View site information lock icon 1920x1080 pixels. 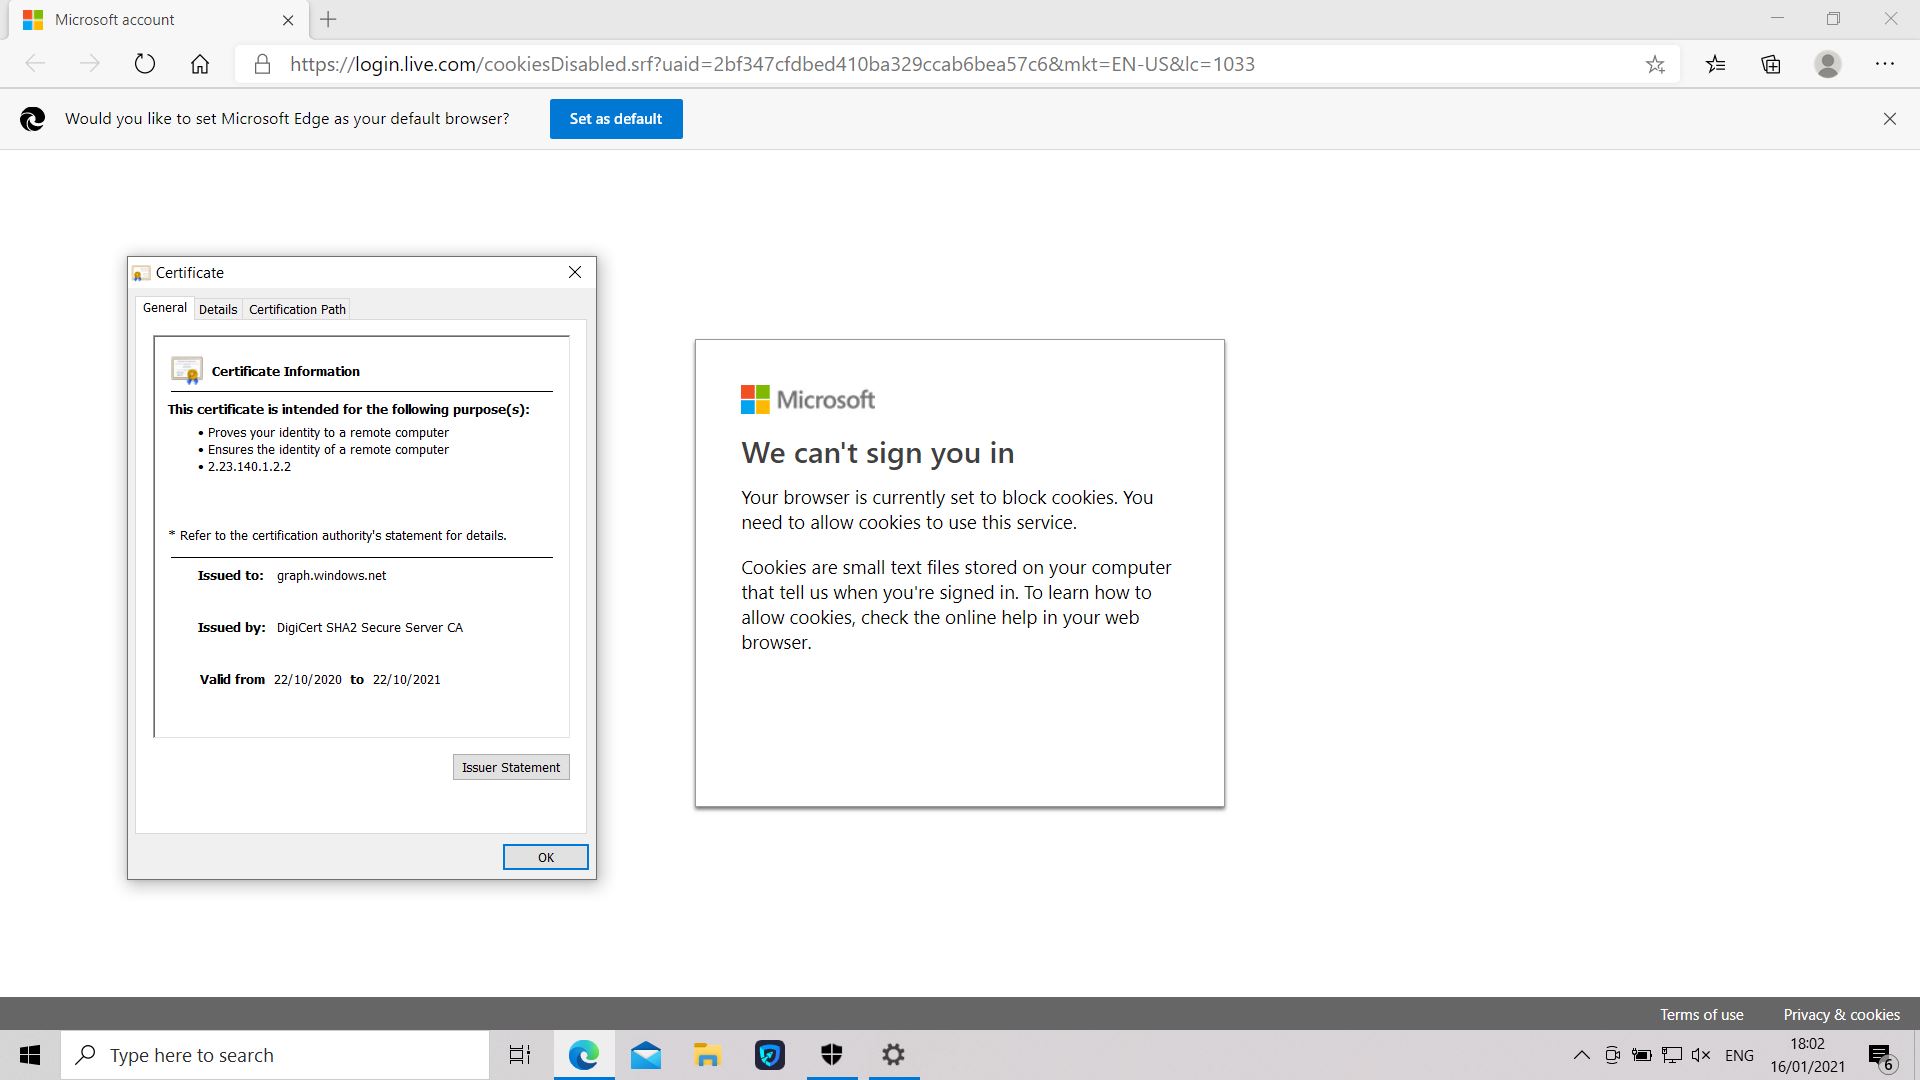coord(262,64)
